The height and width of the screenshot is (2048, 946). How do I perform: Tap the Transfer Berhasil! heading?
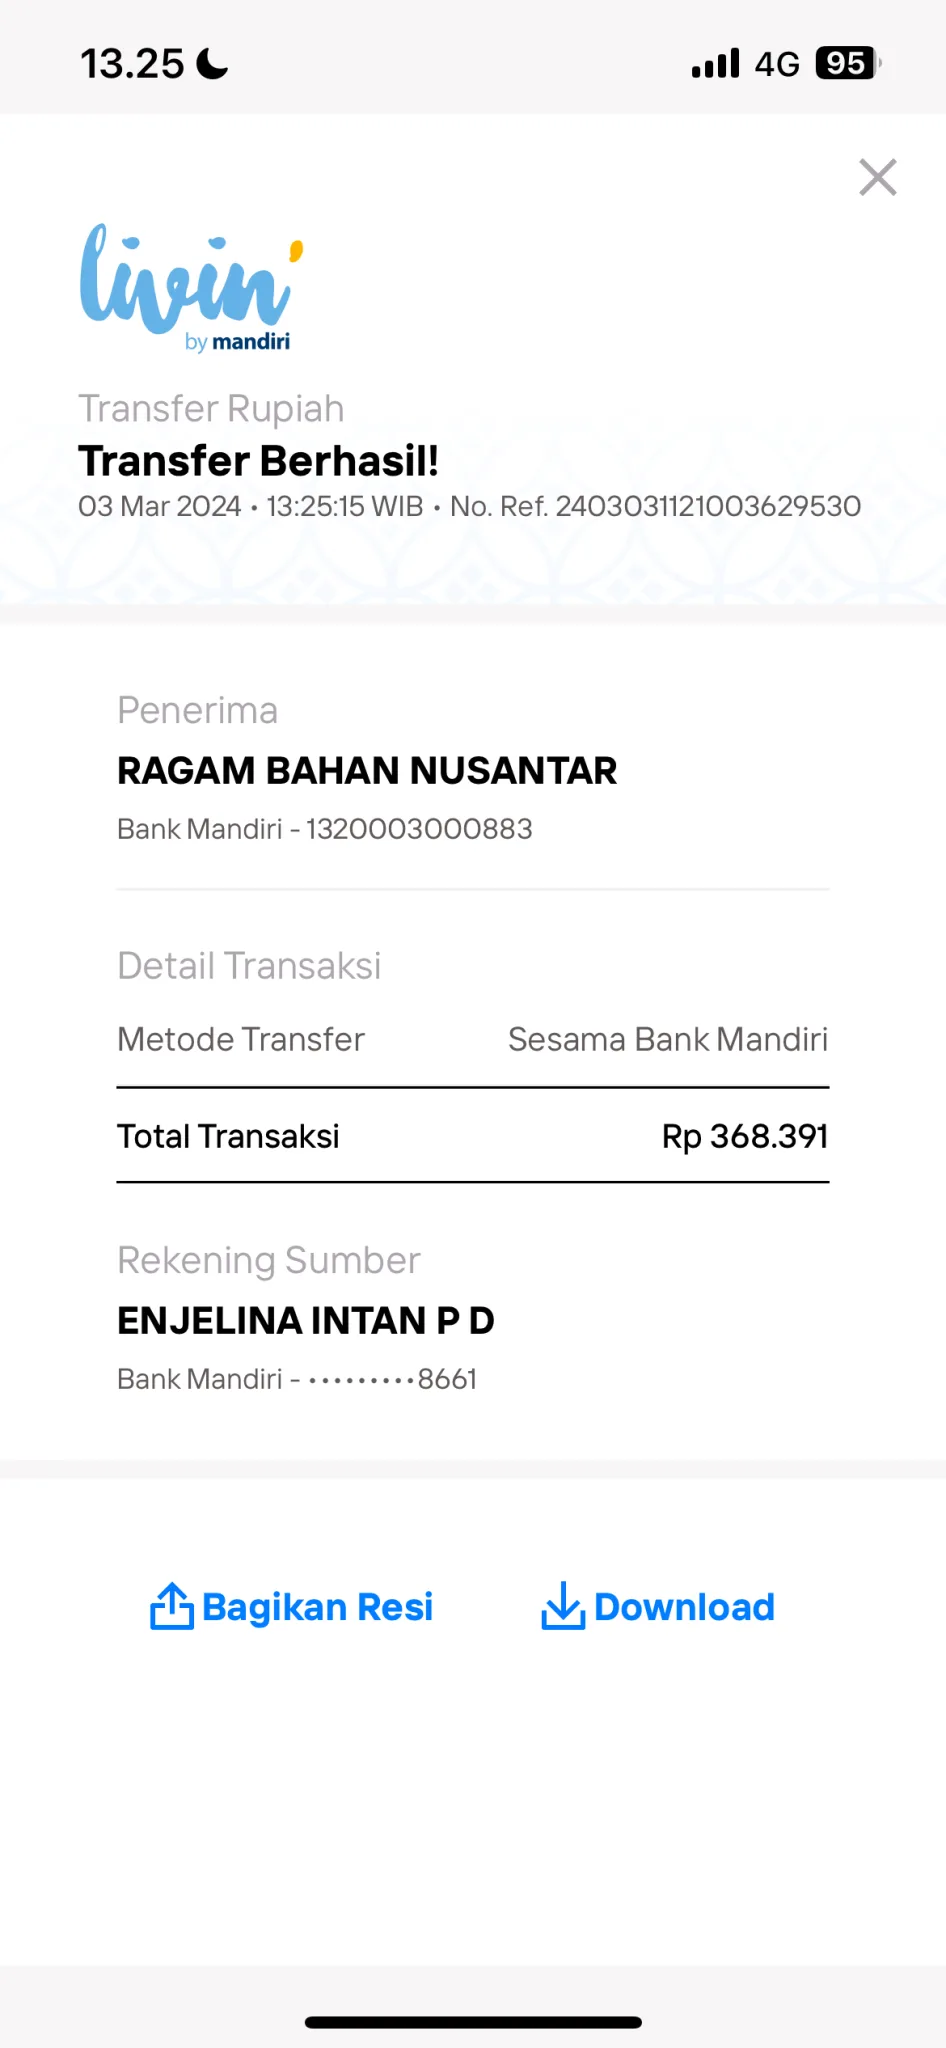click(x=259, y=461)
